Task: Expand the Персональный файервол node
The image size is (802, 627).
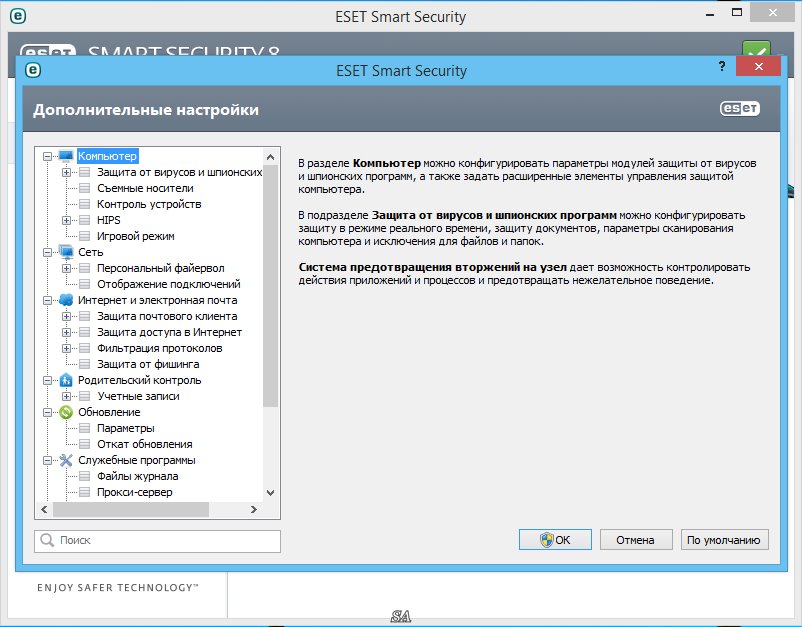Action: [x=66, y=268]
